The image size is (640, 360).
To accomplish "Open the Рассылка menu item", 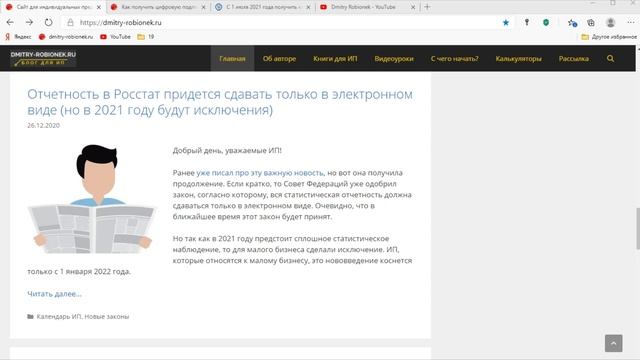I will [573, 58].
